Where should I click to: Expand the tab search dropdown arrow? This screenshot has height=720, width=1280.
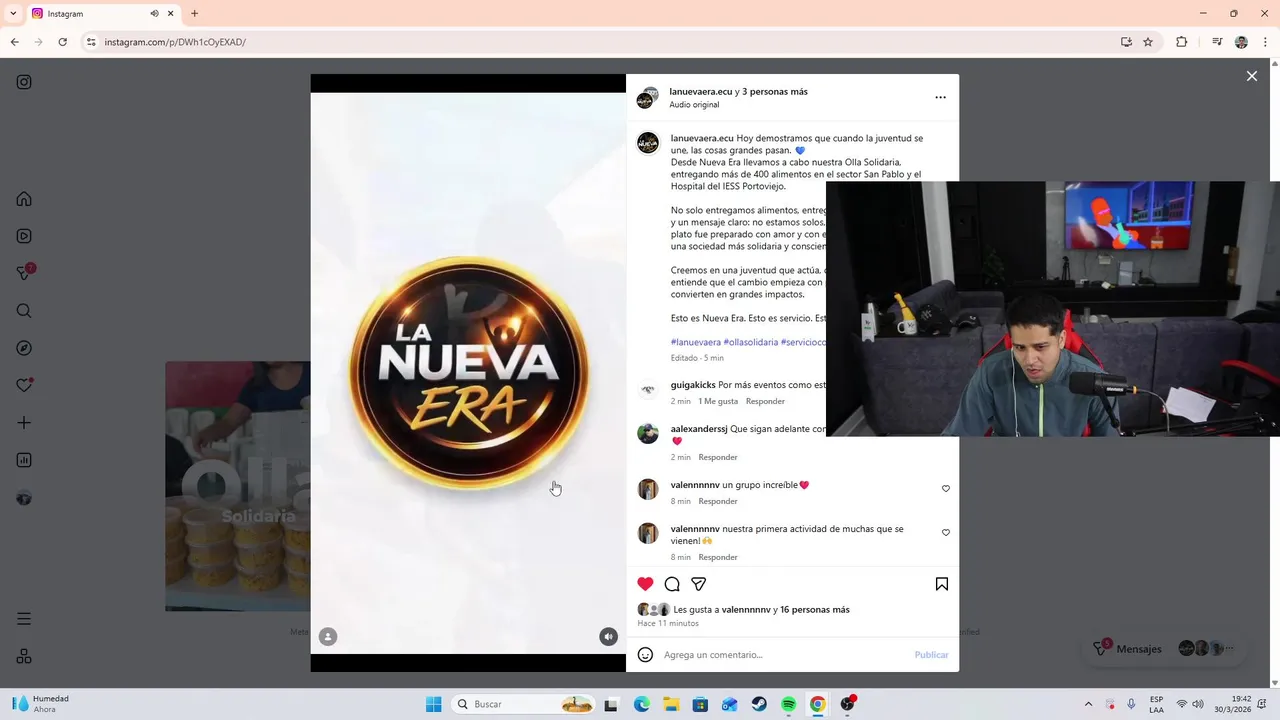(14, 13)
